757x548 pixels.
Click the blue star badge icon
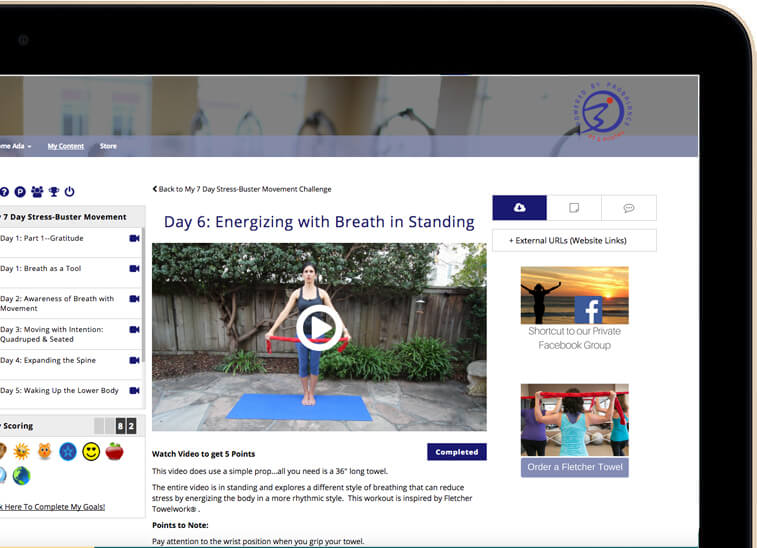pyautogui.click(x=68, y=452)
